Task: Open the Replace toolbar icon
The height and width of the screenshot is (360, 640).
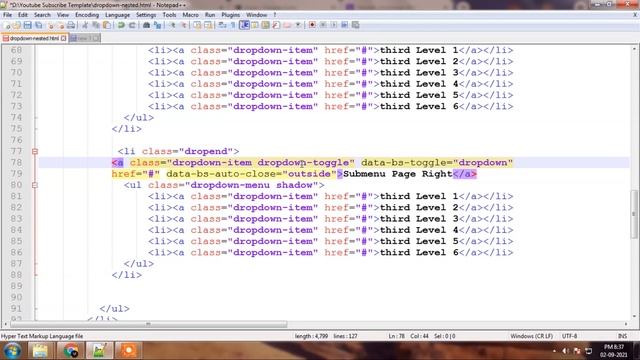Action: [x=158, y=25]
